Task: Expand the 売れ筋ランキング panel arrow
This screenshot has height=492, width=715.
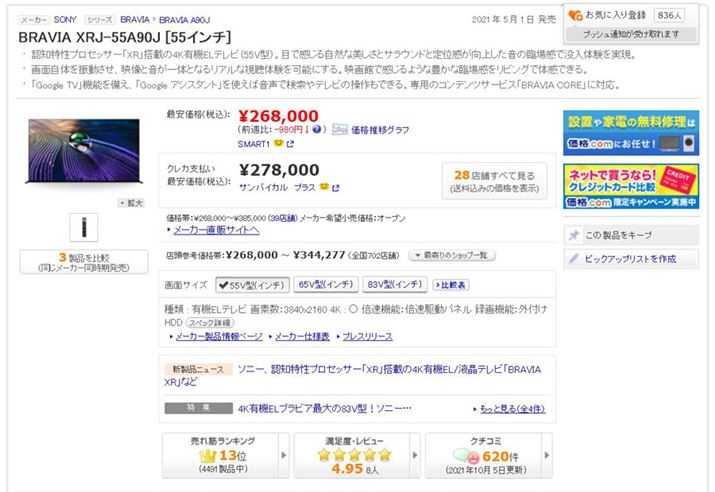Action: click(284, 455)
